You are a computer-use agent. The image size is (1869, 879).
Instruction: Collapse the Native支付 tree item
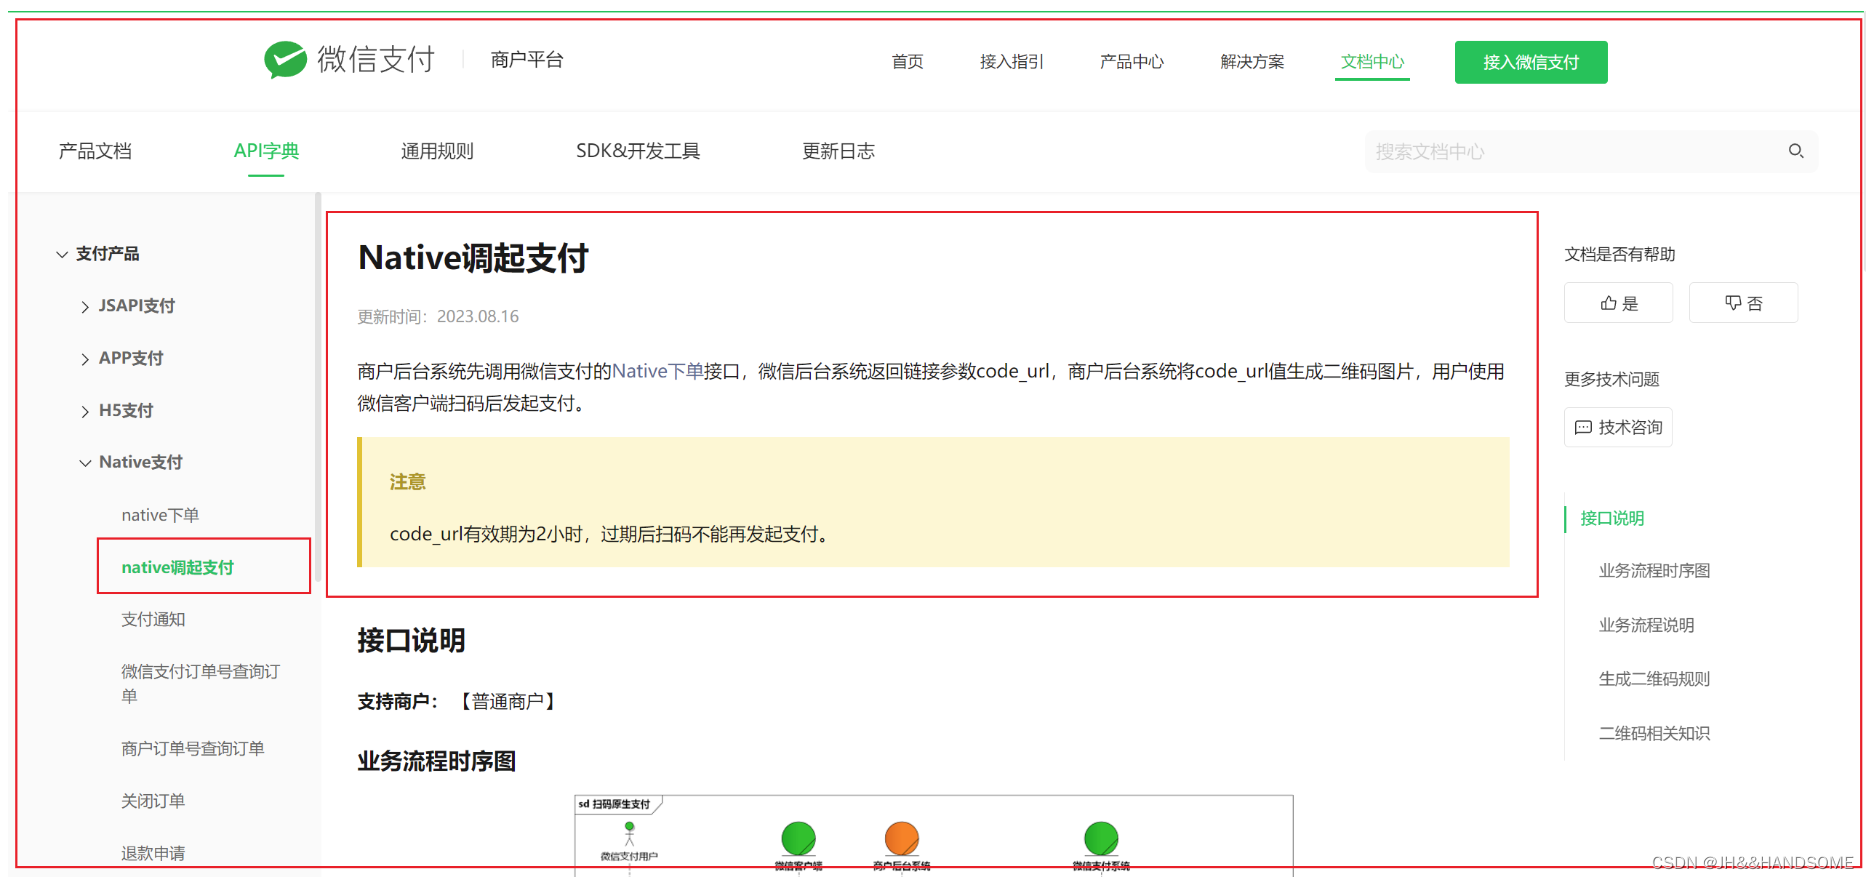pyautogui.click(x=85, y=463)
